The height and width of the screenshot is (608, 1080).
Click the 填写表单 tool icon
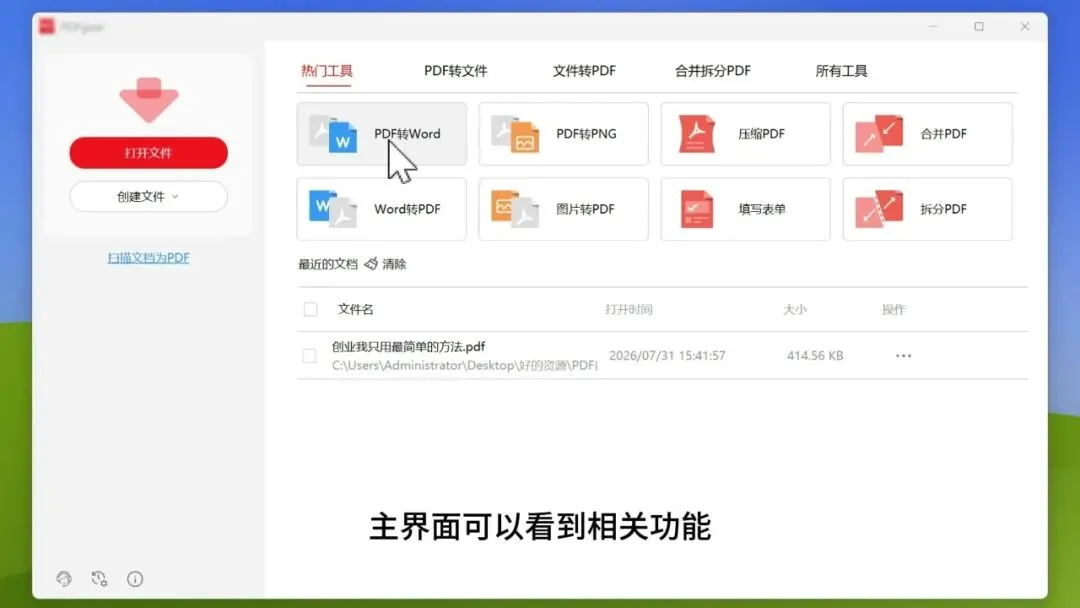[697, 209]
